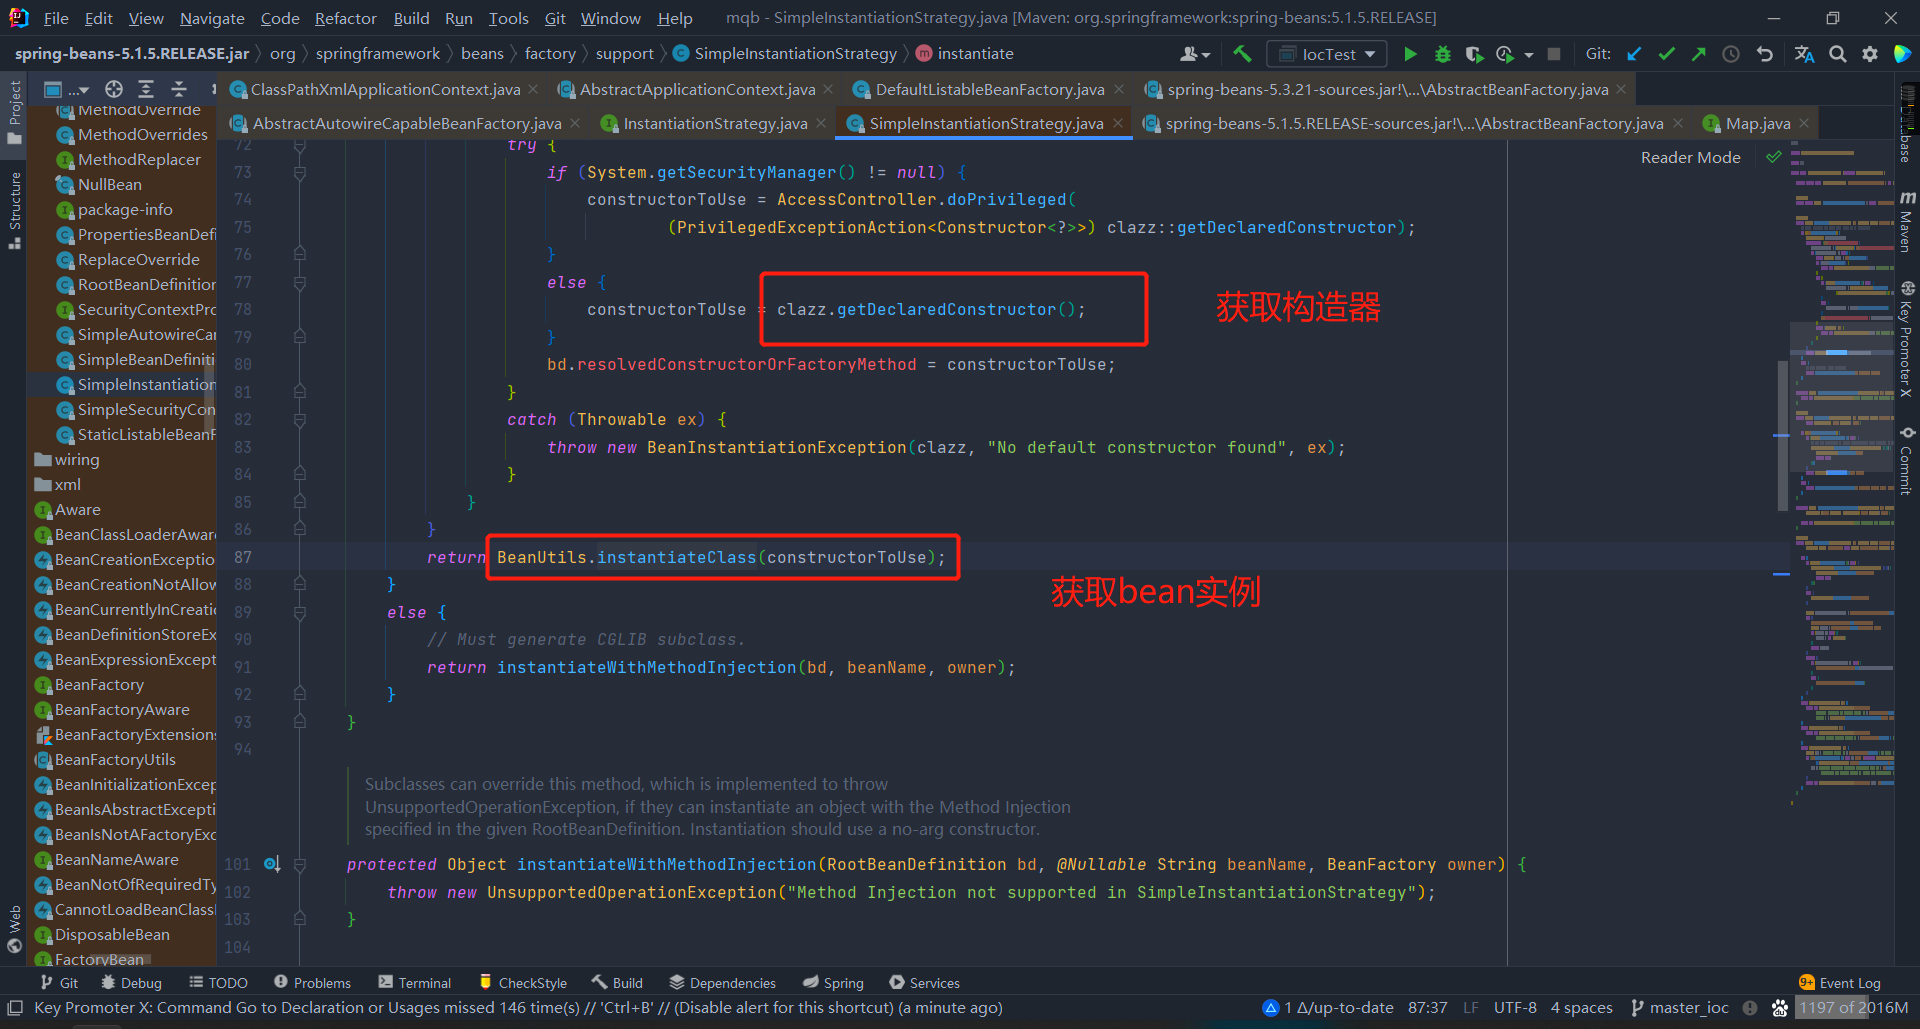Push commits with the Git push arrow
Image resolution: width=1920 pixels, height=1029 pixels.
(x=1698, y=54)
